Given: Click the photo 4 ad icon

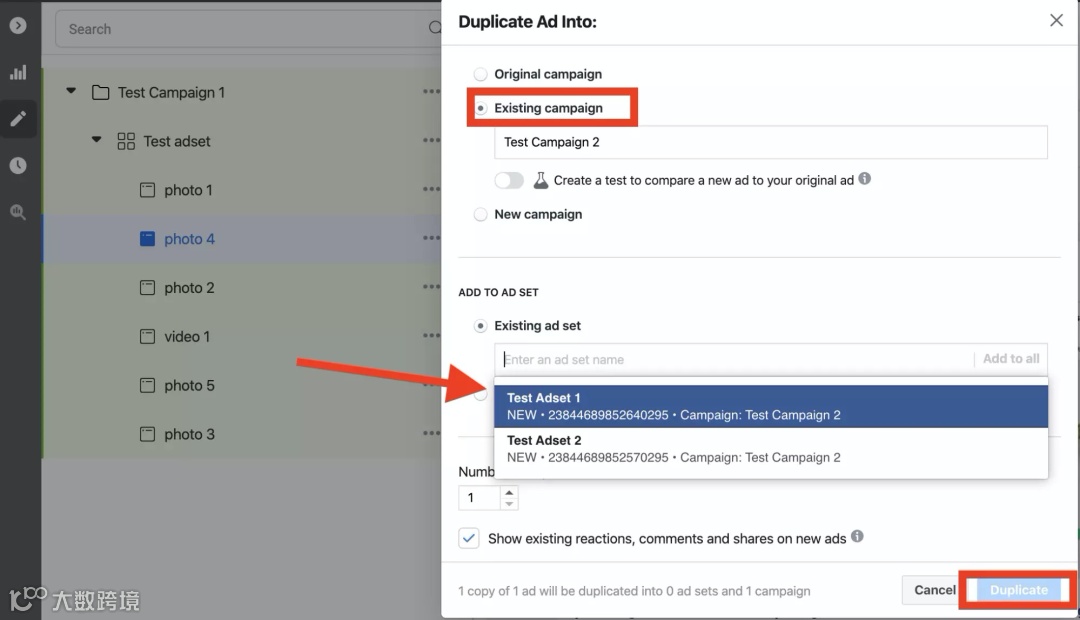Looking at the screenshot, I should point(147,239).
